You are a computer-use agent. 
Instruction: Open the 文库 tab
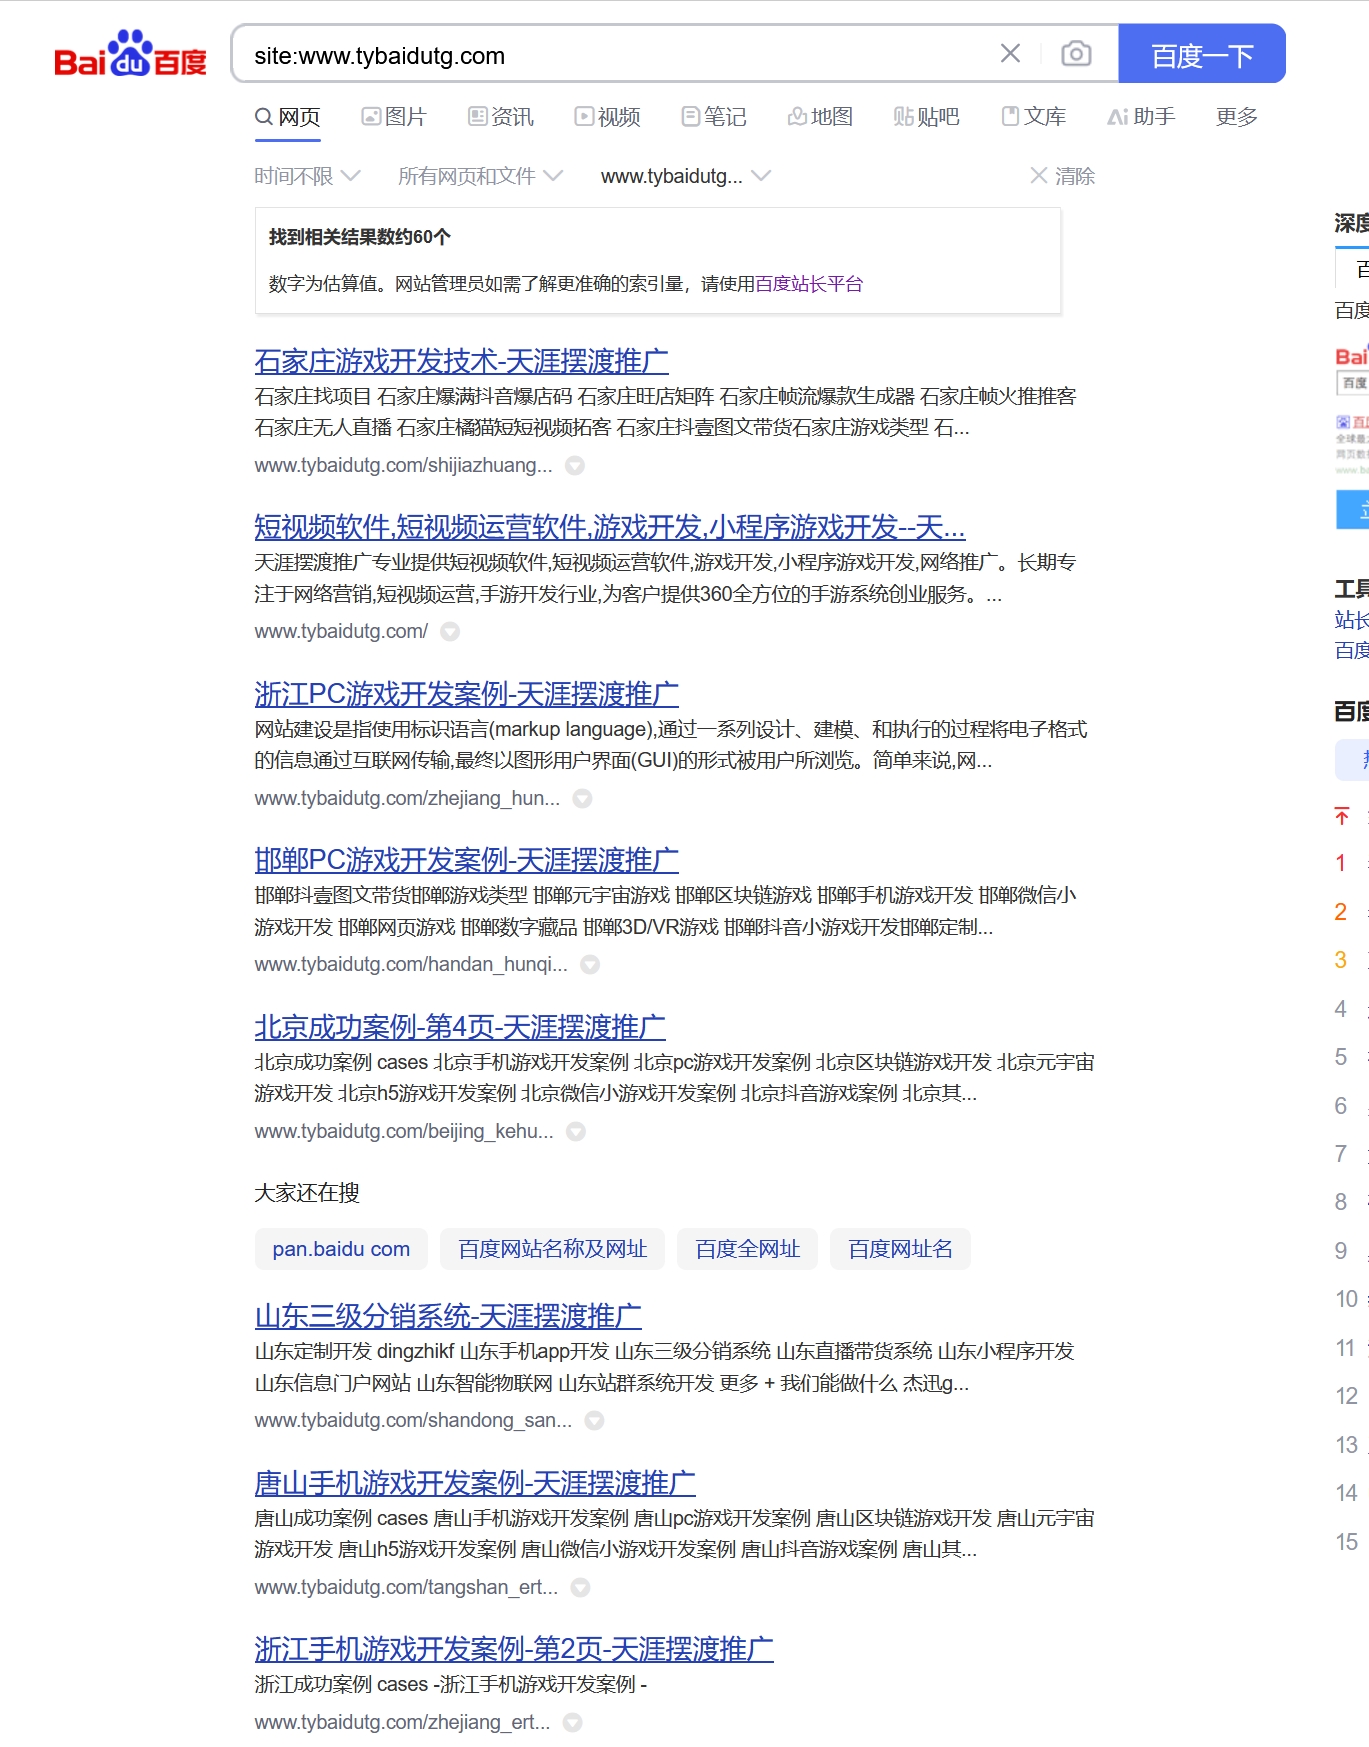click(1034, 117)
